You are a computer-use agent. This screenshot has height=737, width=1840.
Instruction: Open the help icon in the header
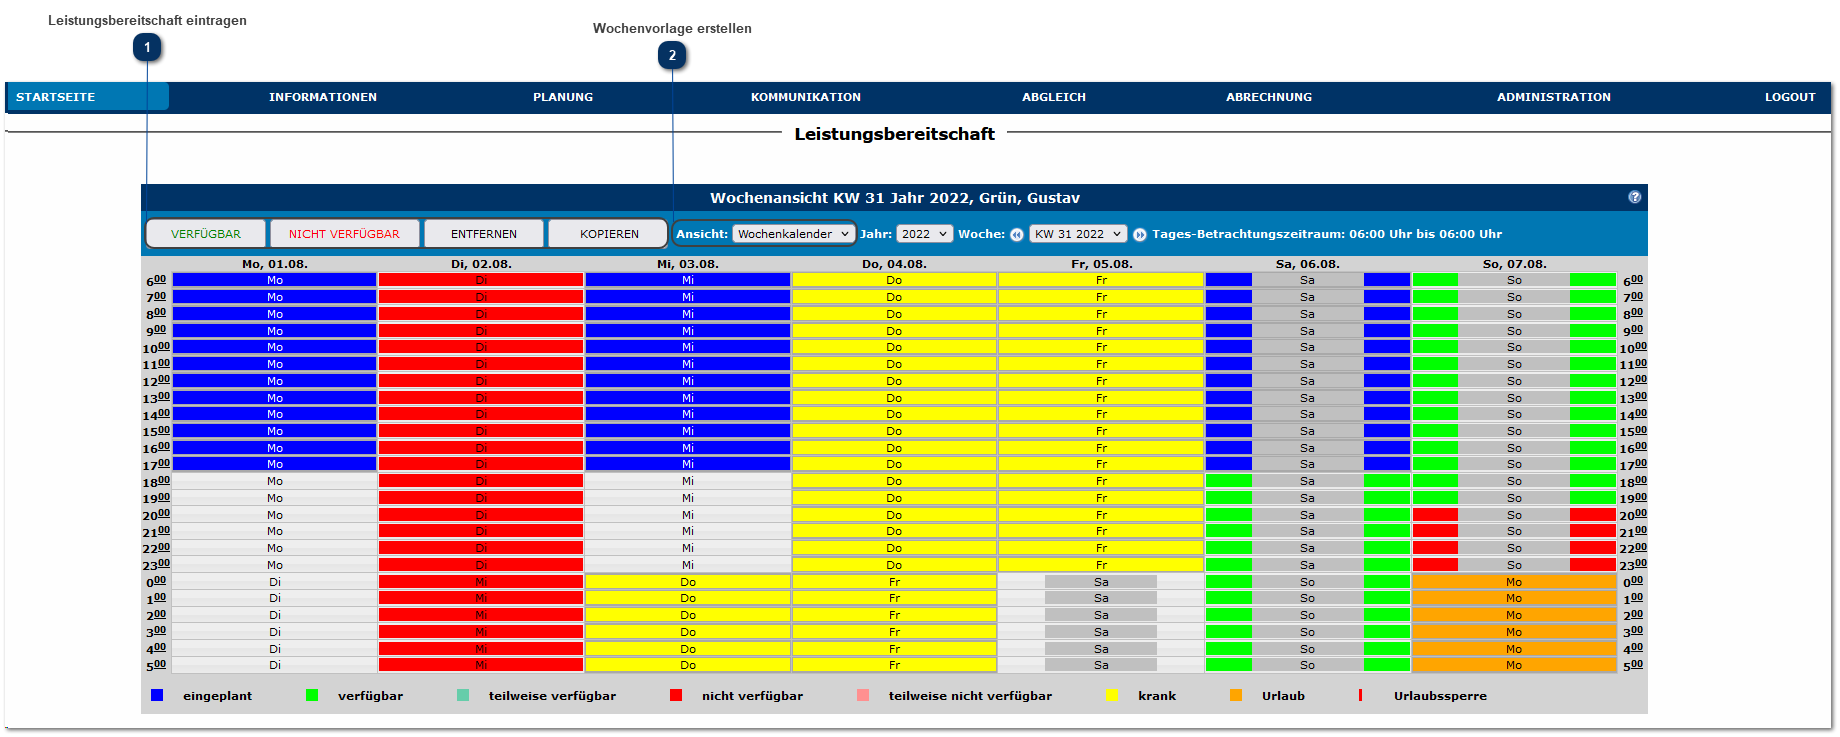tap(1634, 197)
